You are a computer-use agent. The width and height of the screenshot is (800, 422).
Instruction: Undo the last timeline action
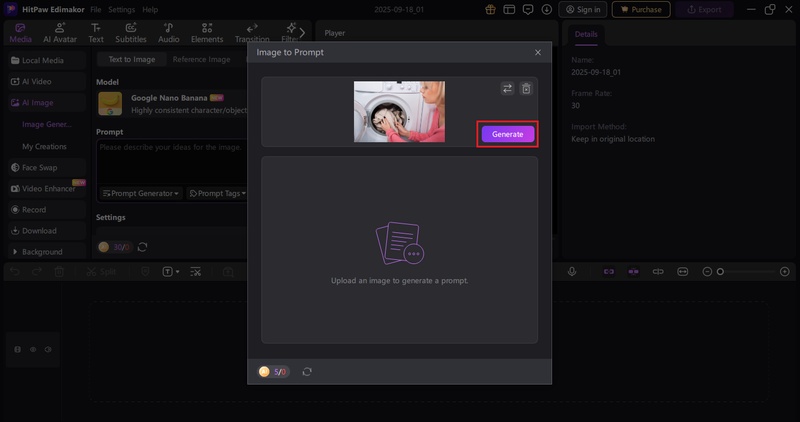15,272
